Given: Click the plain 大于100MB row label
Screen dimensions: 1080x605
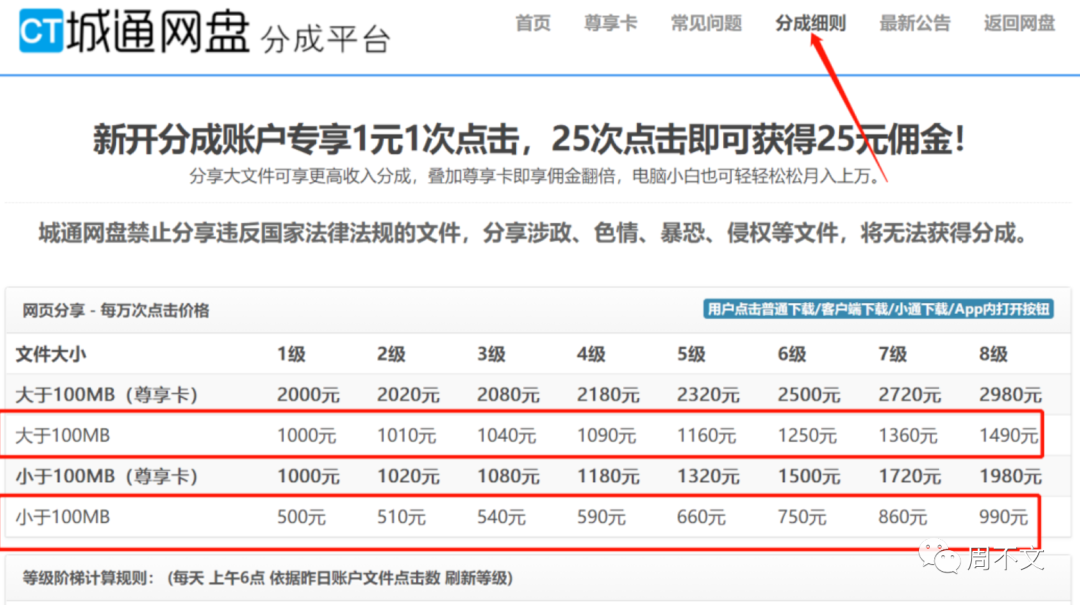Looking at the screenshot, I should (63, 435).
